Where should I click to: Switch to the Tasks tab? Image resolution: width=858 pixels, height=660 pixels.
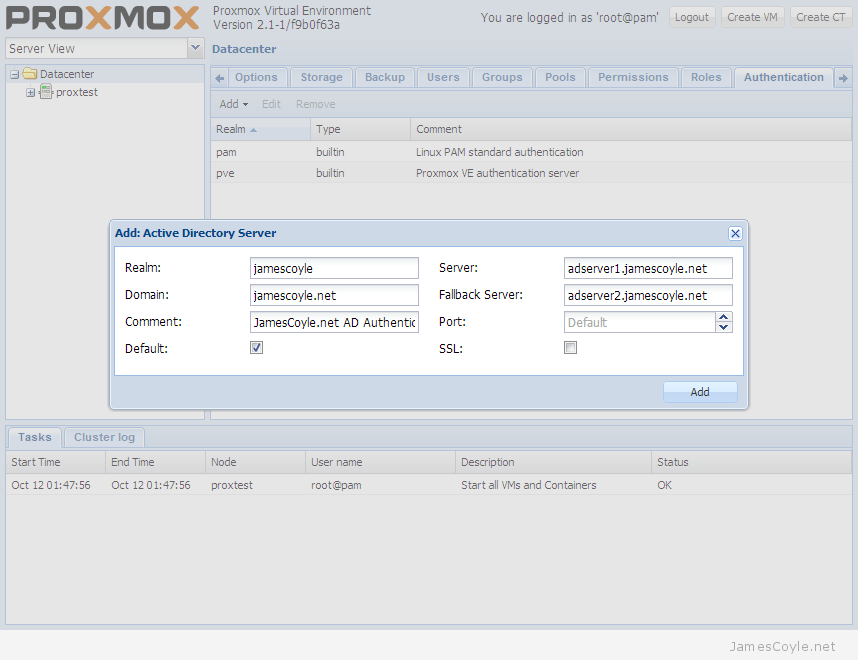tap(34, 437)
